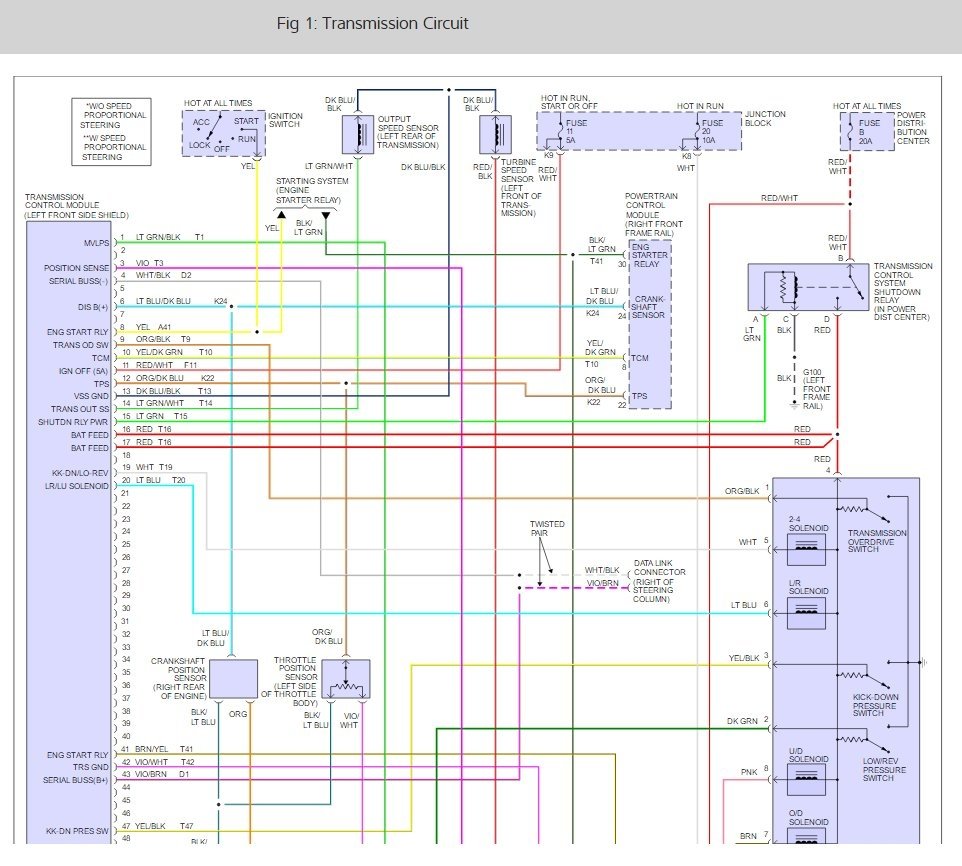
Task: Select wire label YEL/DK GRN T10 at pin 10
Action: pyautogui.click(x=174, y=352)
